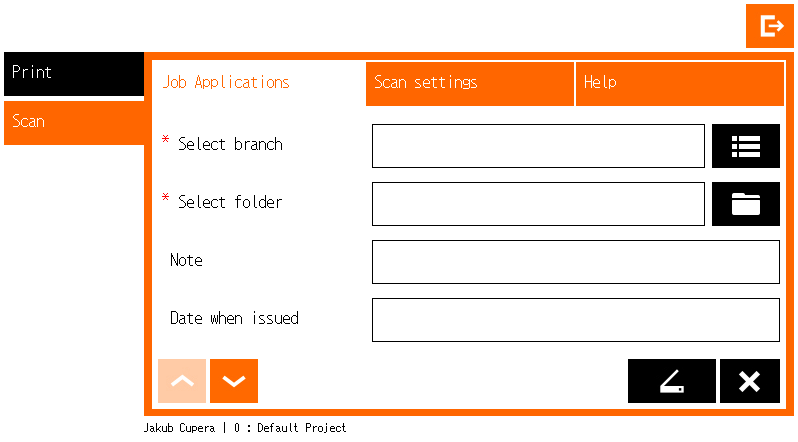The image size is (798, 442).
Task: Click the Date when issued label
Action: coord(234,319)
